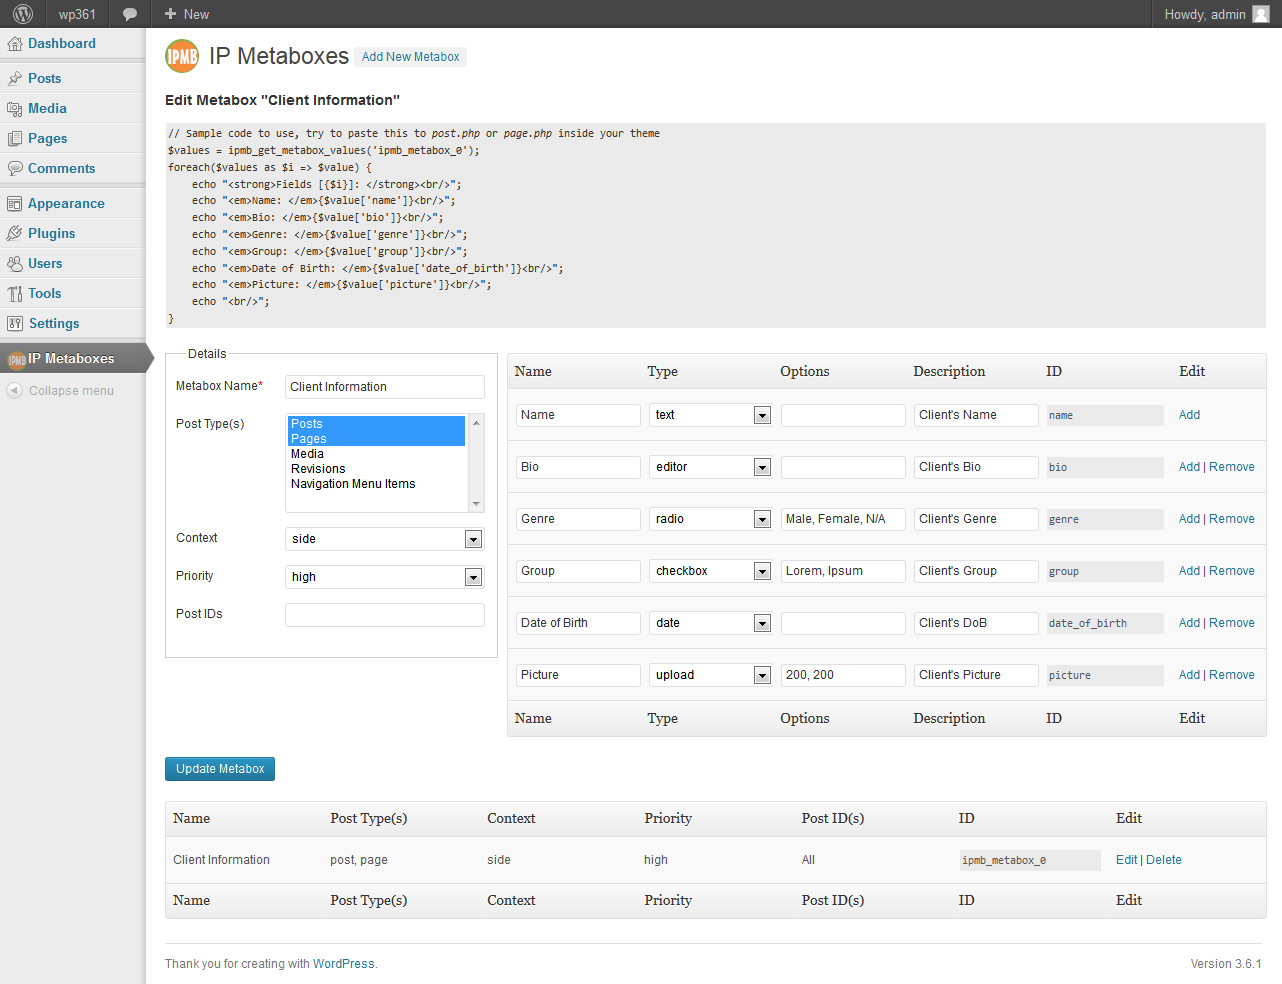Delete the Client Information metabox
Screen dimensions: 1282x984
click(x=1164, y=860)
